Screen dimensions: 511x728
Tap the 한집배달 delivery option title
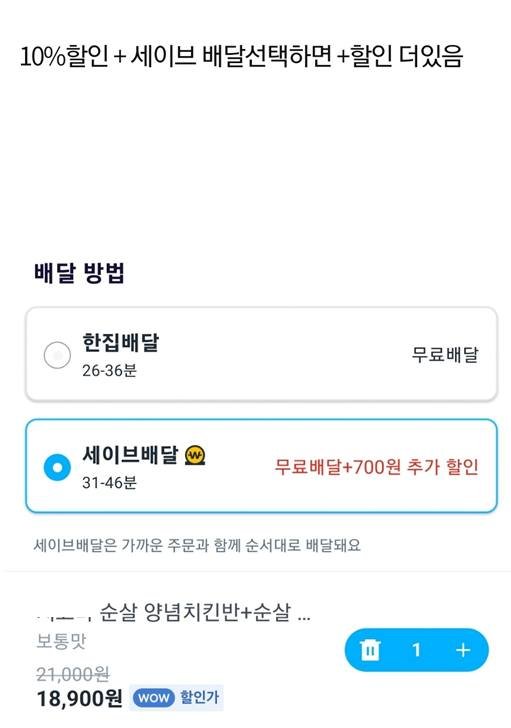(x=120, y=343)
